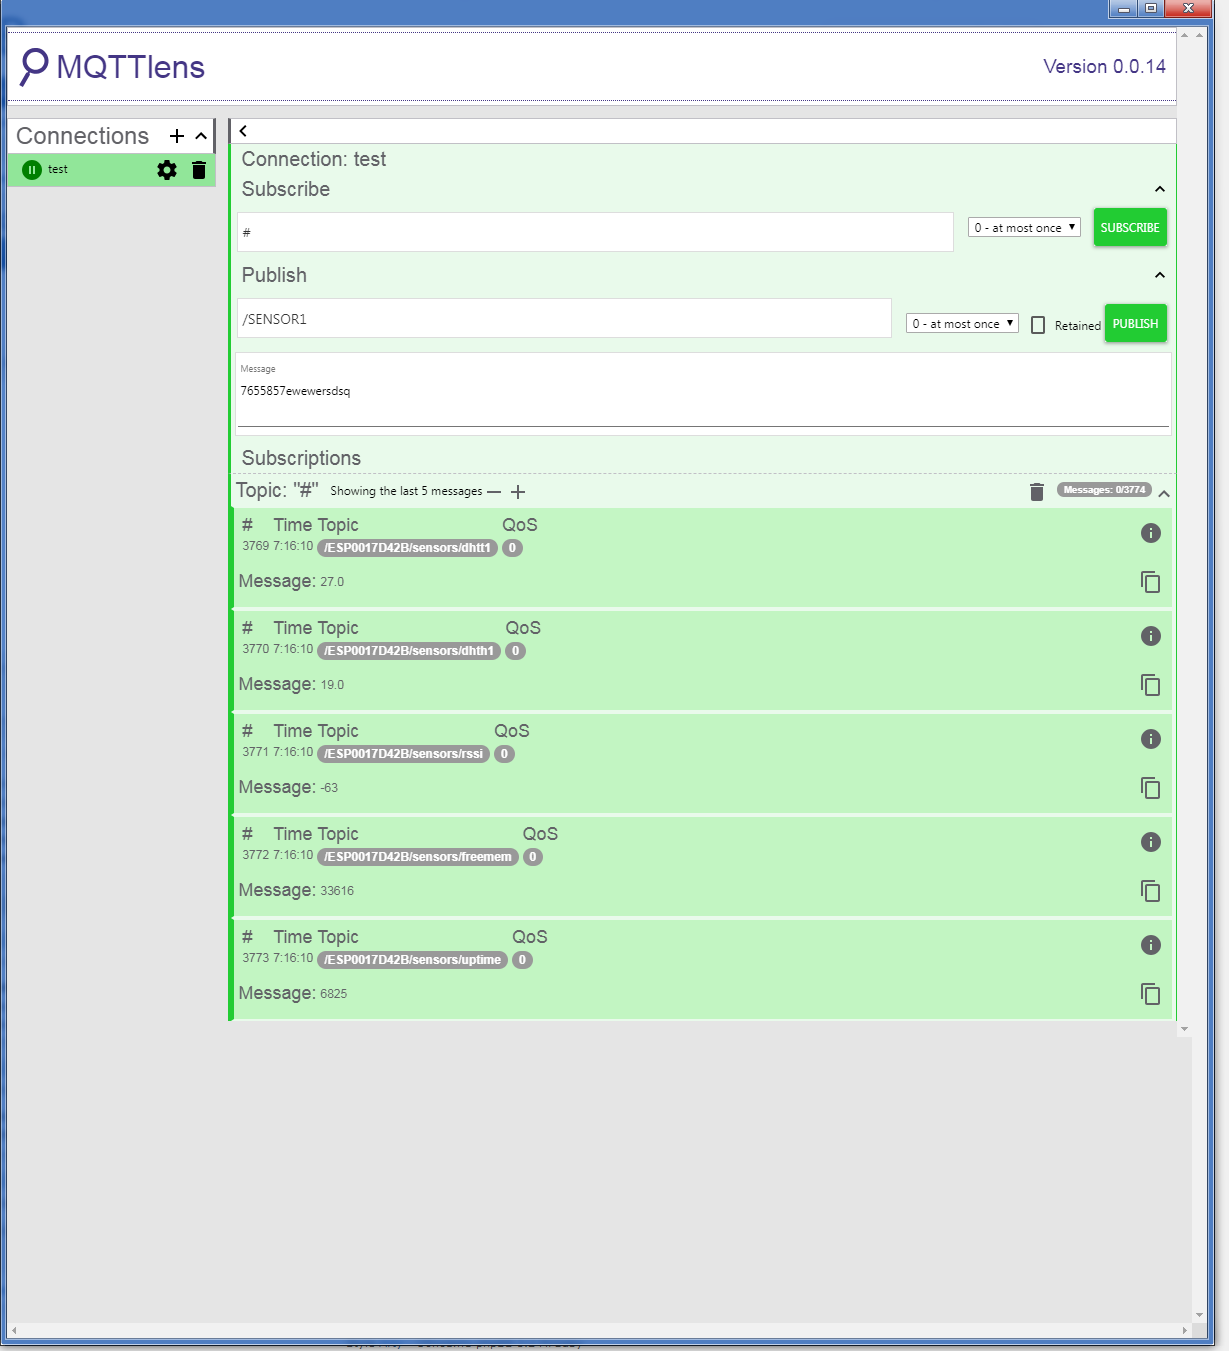This screenshot has height=1351, width=1229.
Task: Click the MQTTlens magnifier logo
Action: click(34, 66)
